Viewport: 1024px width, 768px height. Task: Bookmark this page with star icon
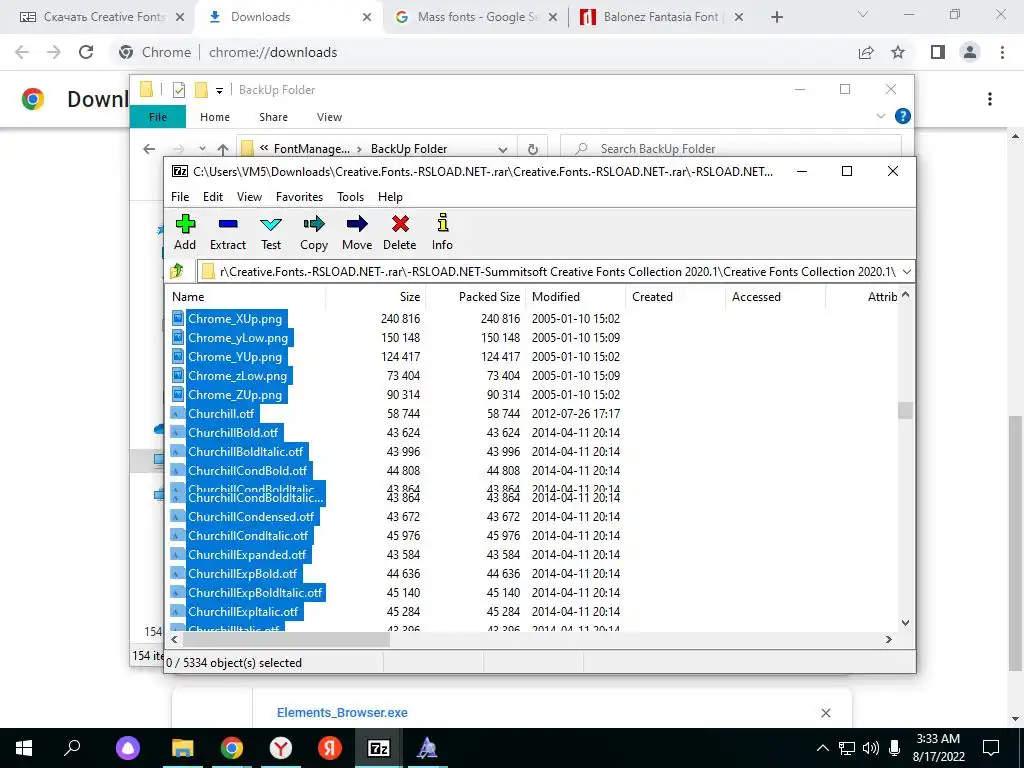(898, 52)
